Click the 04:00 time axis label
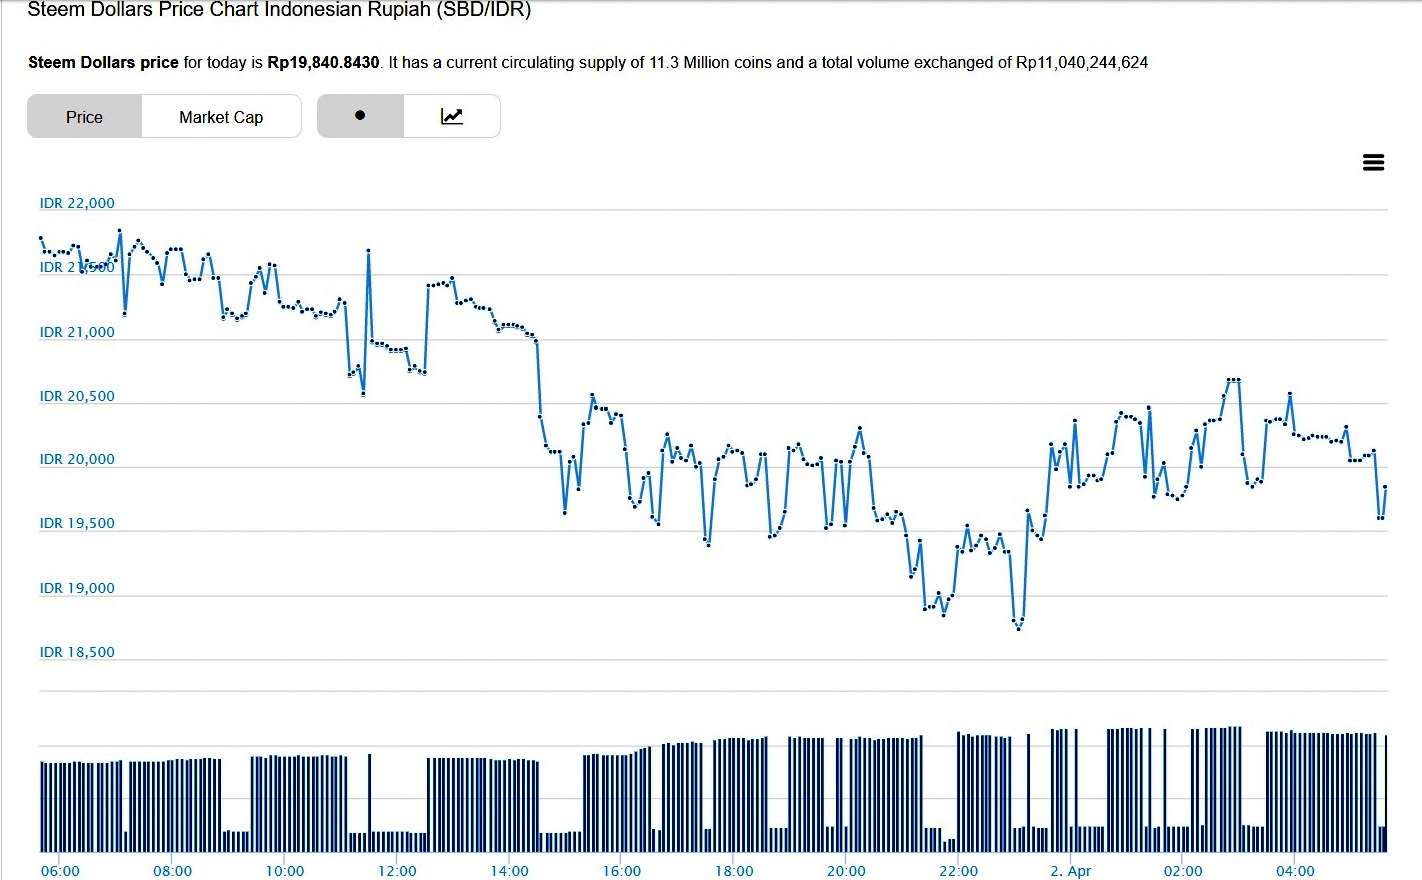 tap(1295, 871)
